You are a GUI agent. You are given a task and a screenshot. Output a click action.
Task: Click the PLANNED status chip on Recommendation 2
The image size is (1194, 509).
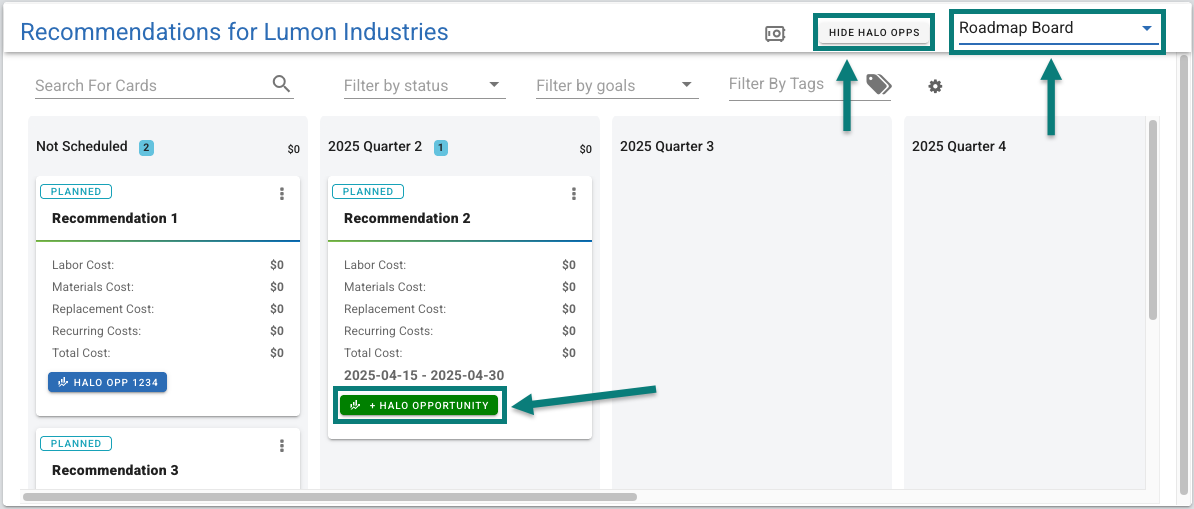368,191
